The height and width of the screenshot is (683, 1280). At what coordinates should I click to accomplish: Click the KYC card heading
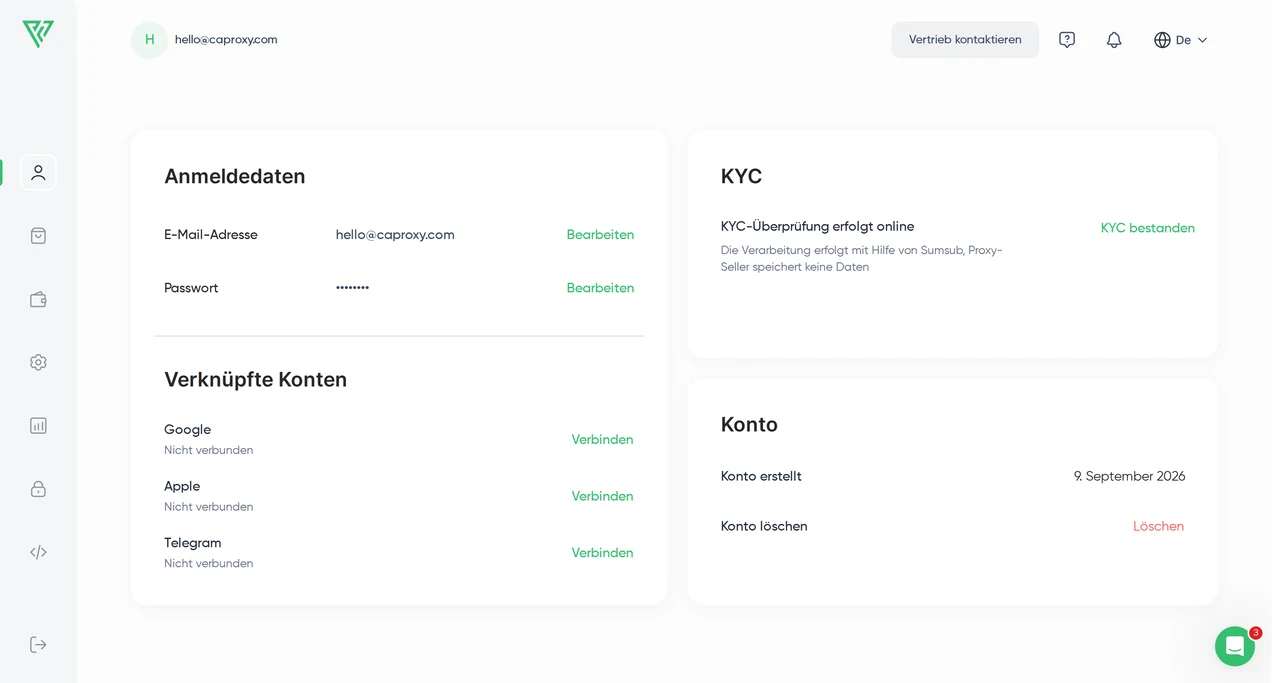[741, 176]
